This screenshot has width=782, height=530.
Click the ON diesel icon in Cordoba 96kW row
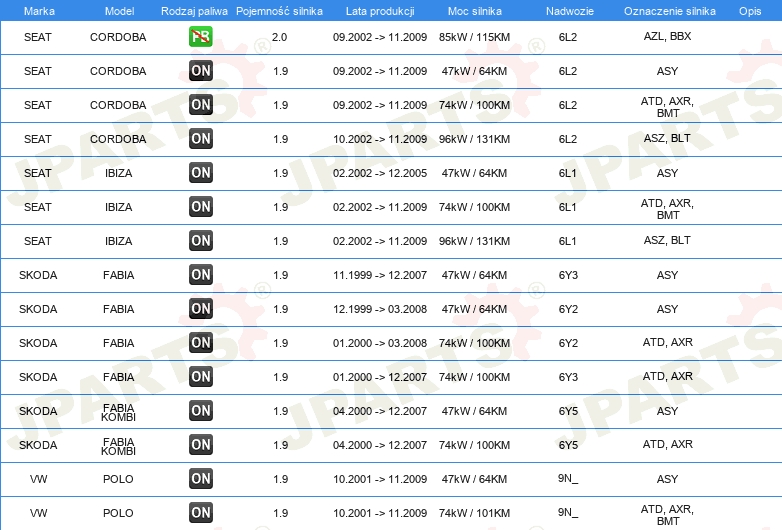(200, 139)
